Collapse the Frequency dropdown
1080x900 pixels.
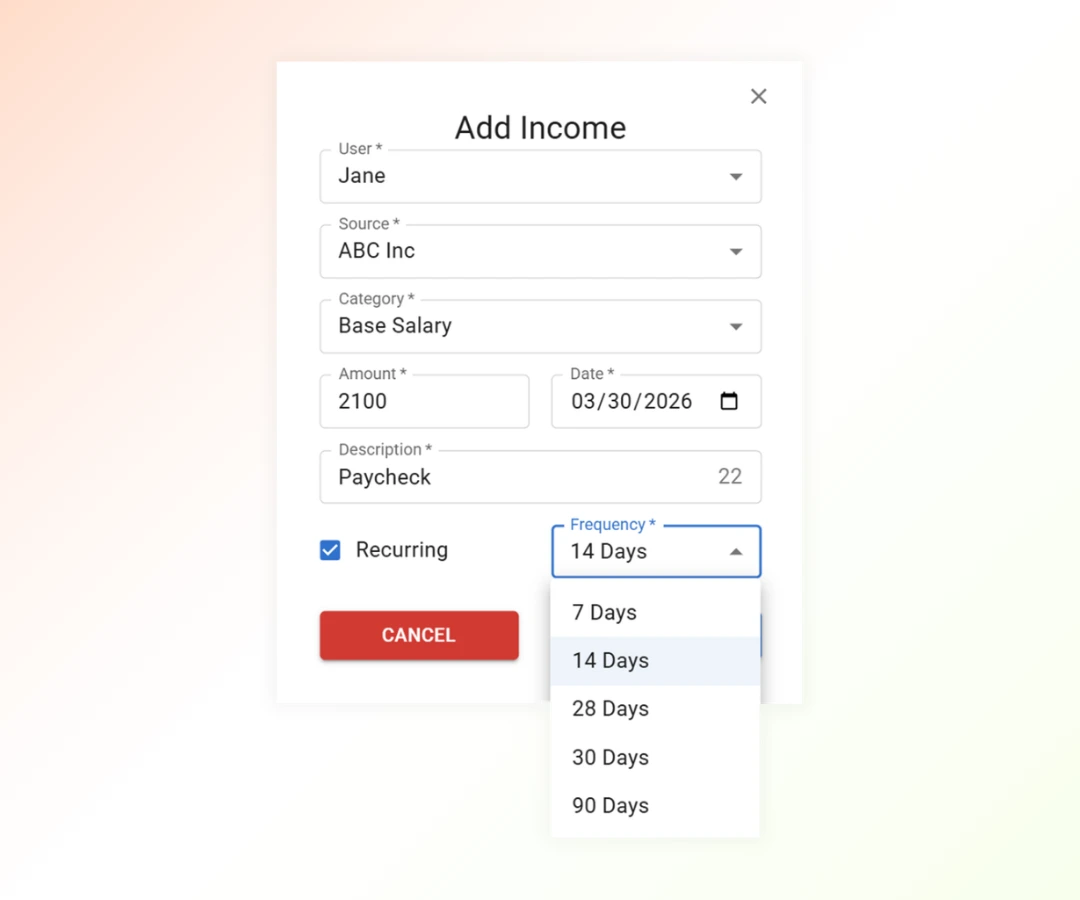point(656,552)
